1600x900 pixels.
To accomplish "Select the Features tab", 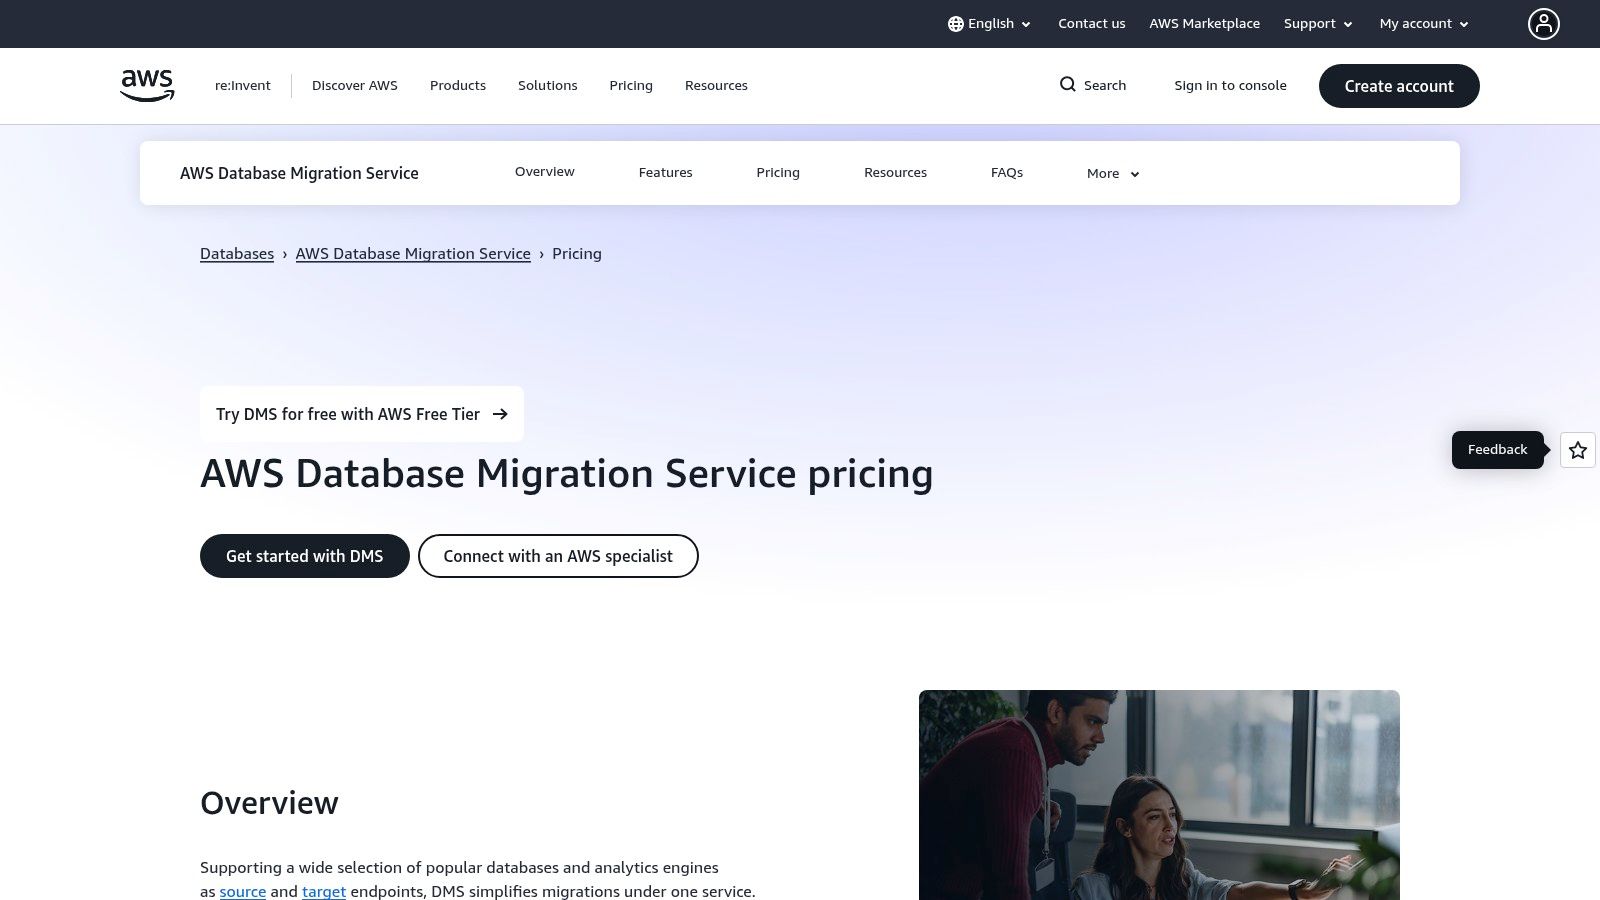I will [665, 172].
